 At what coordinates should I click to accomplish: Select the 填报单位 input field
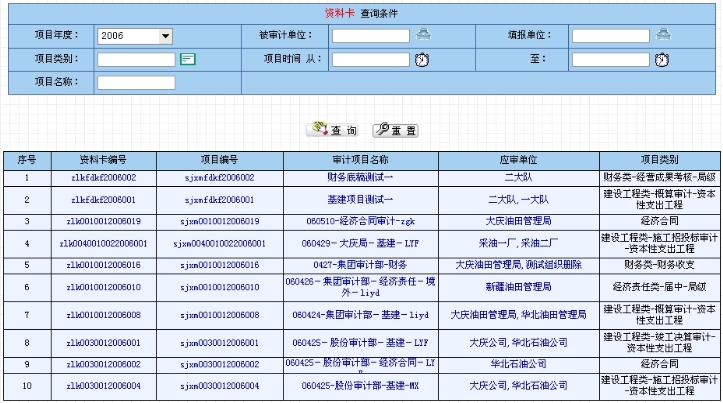point(610,36)
